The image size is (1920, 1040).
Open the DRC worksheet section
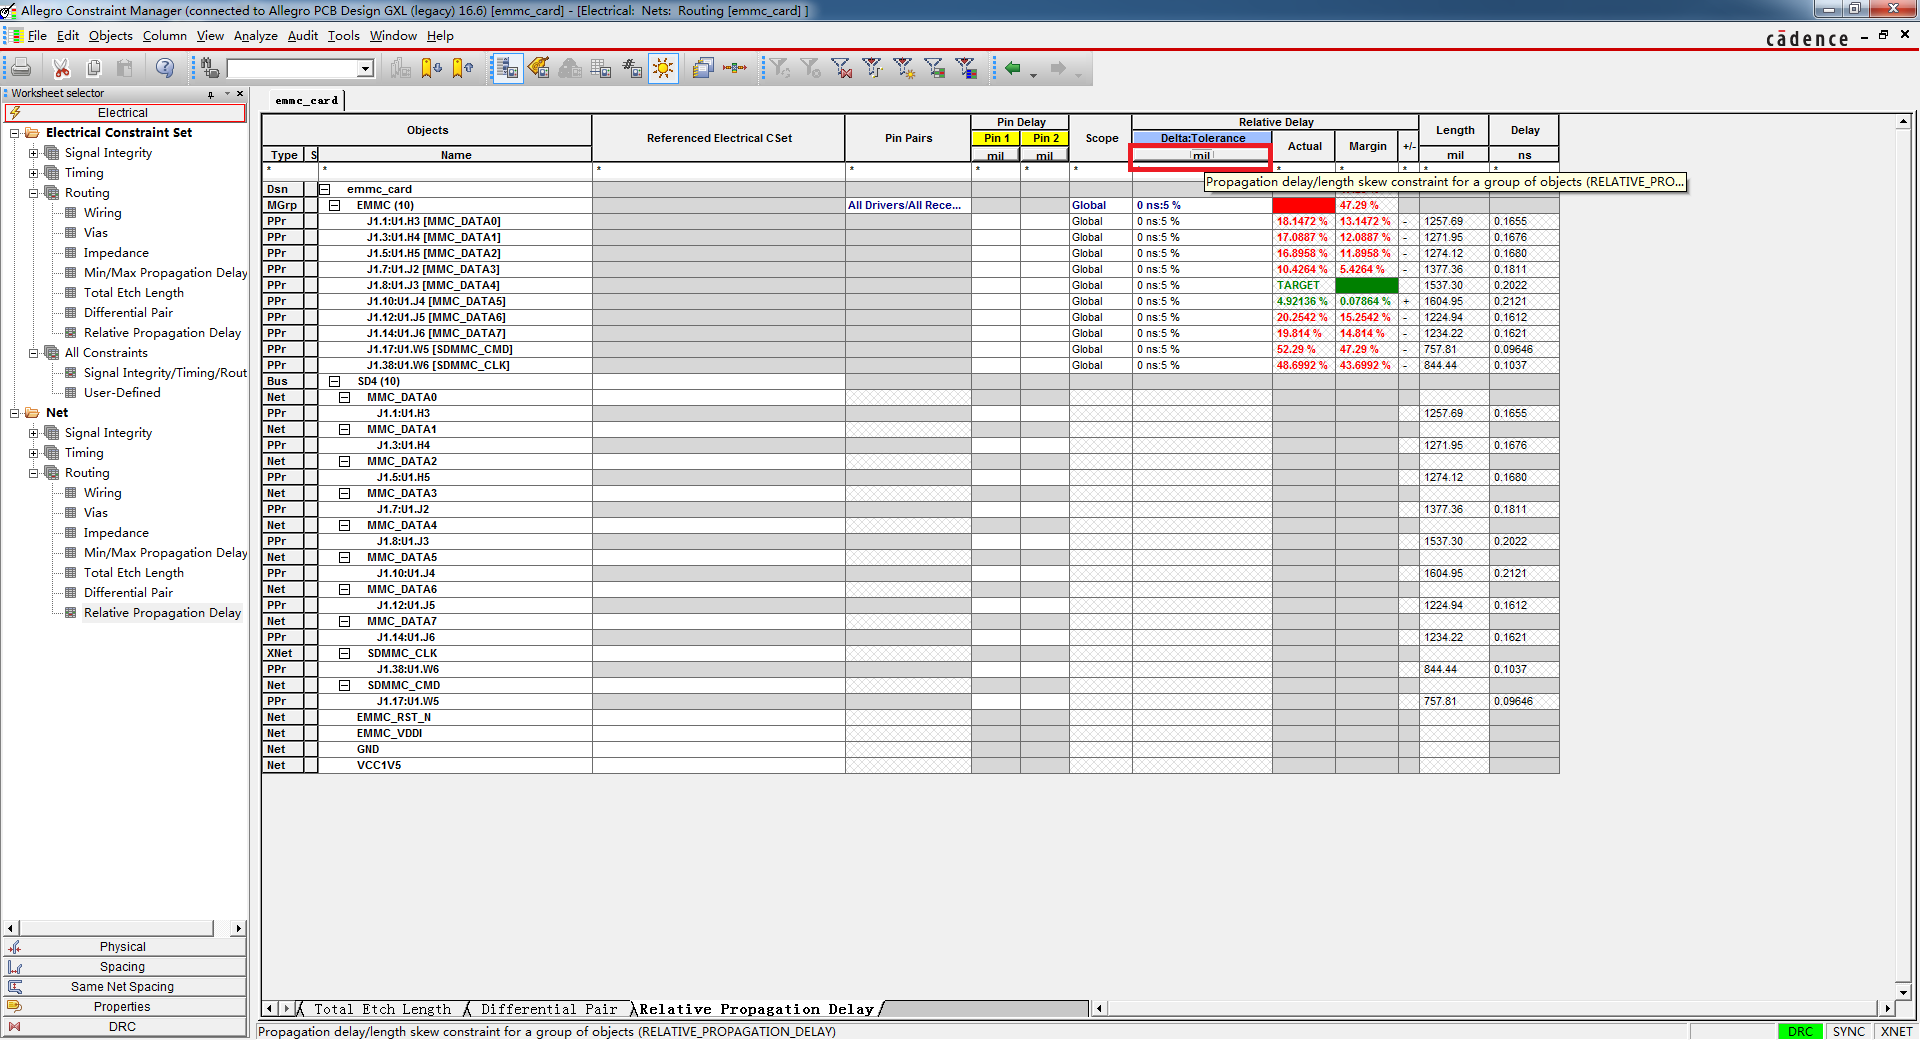point(123,1027)
